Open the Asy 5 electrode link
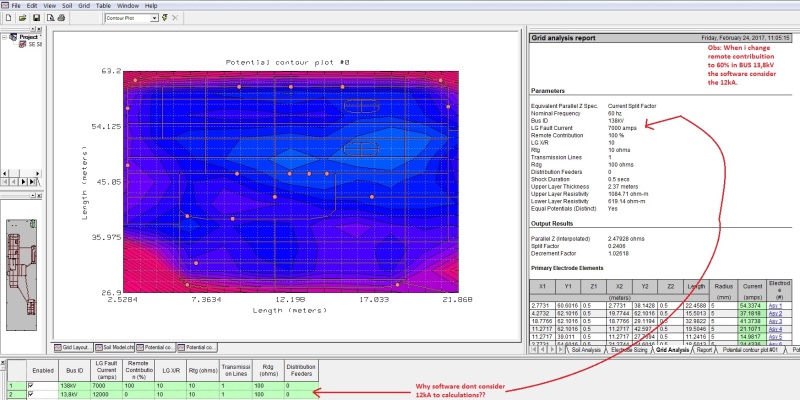 (x=775, y=337)
